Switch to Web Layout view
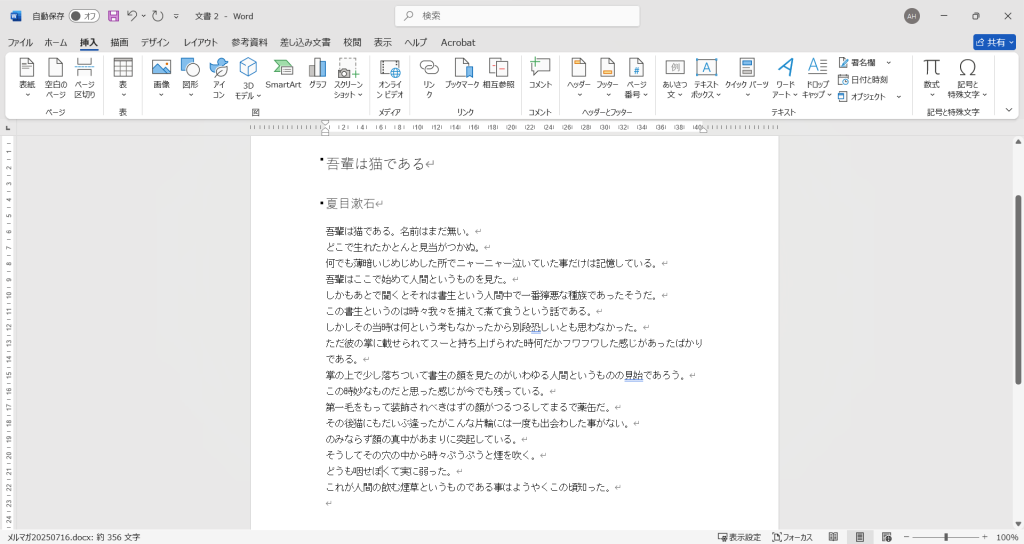1024x544 pixels. click(886, 537)
